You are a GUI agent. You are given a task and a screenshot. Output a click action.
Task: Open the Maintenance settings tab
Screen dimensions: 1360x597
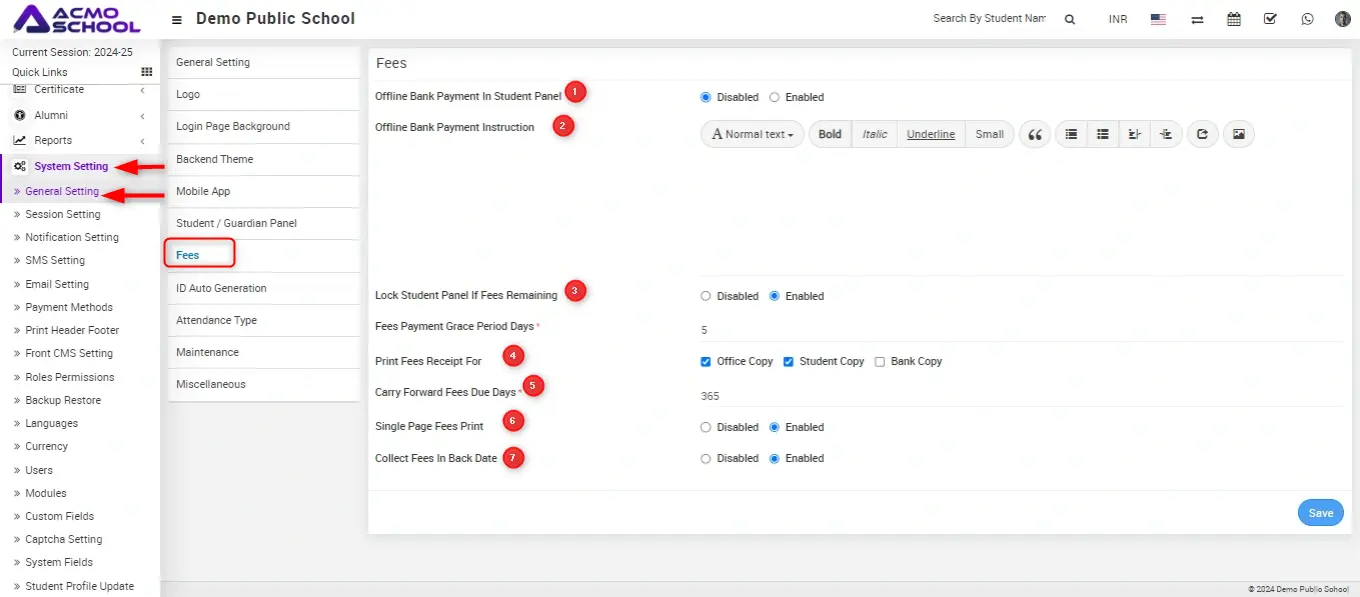click(x=207, y=352)
